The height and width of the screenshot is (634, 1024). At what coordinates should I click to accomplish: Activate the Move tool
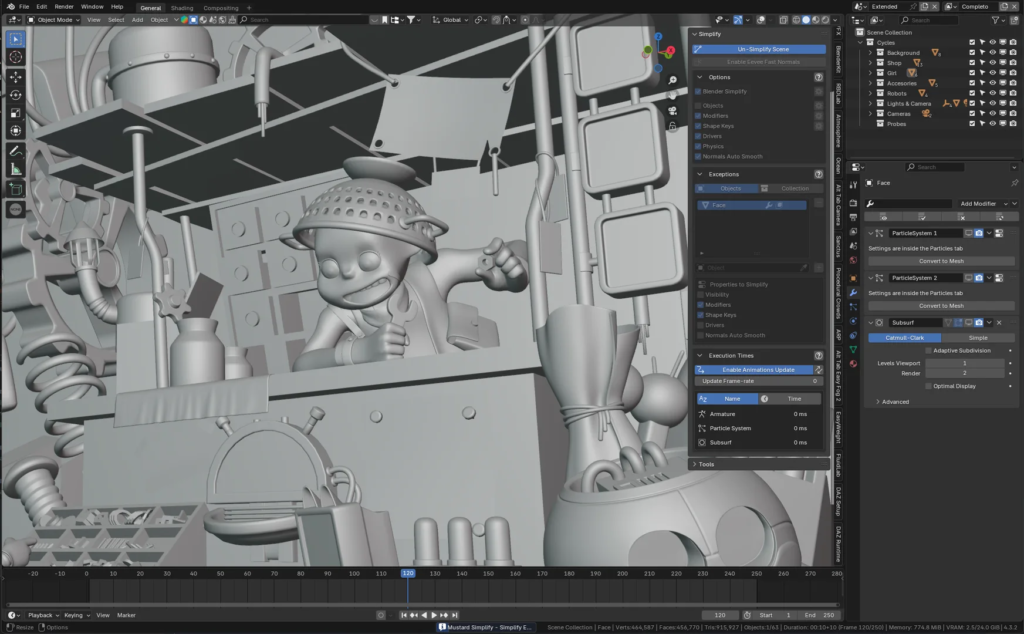(x=16, y=77)
